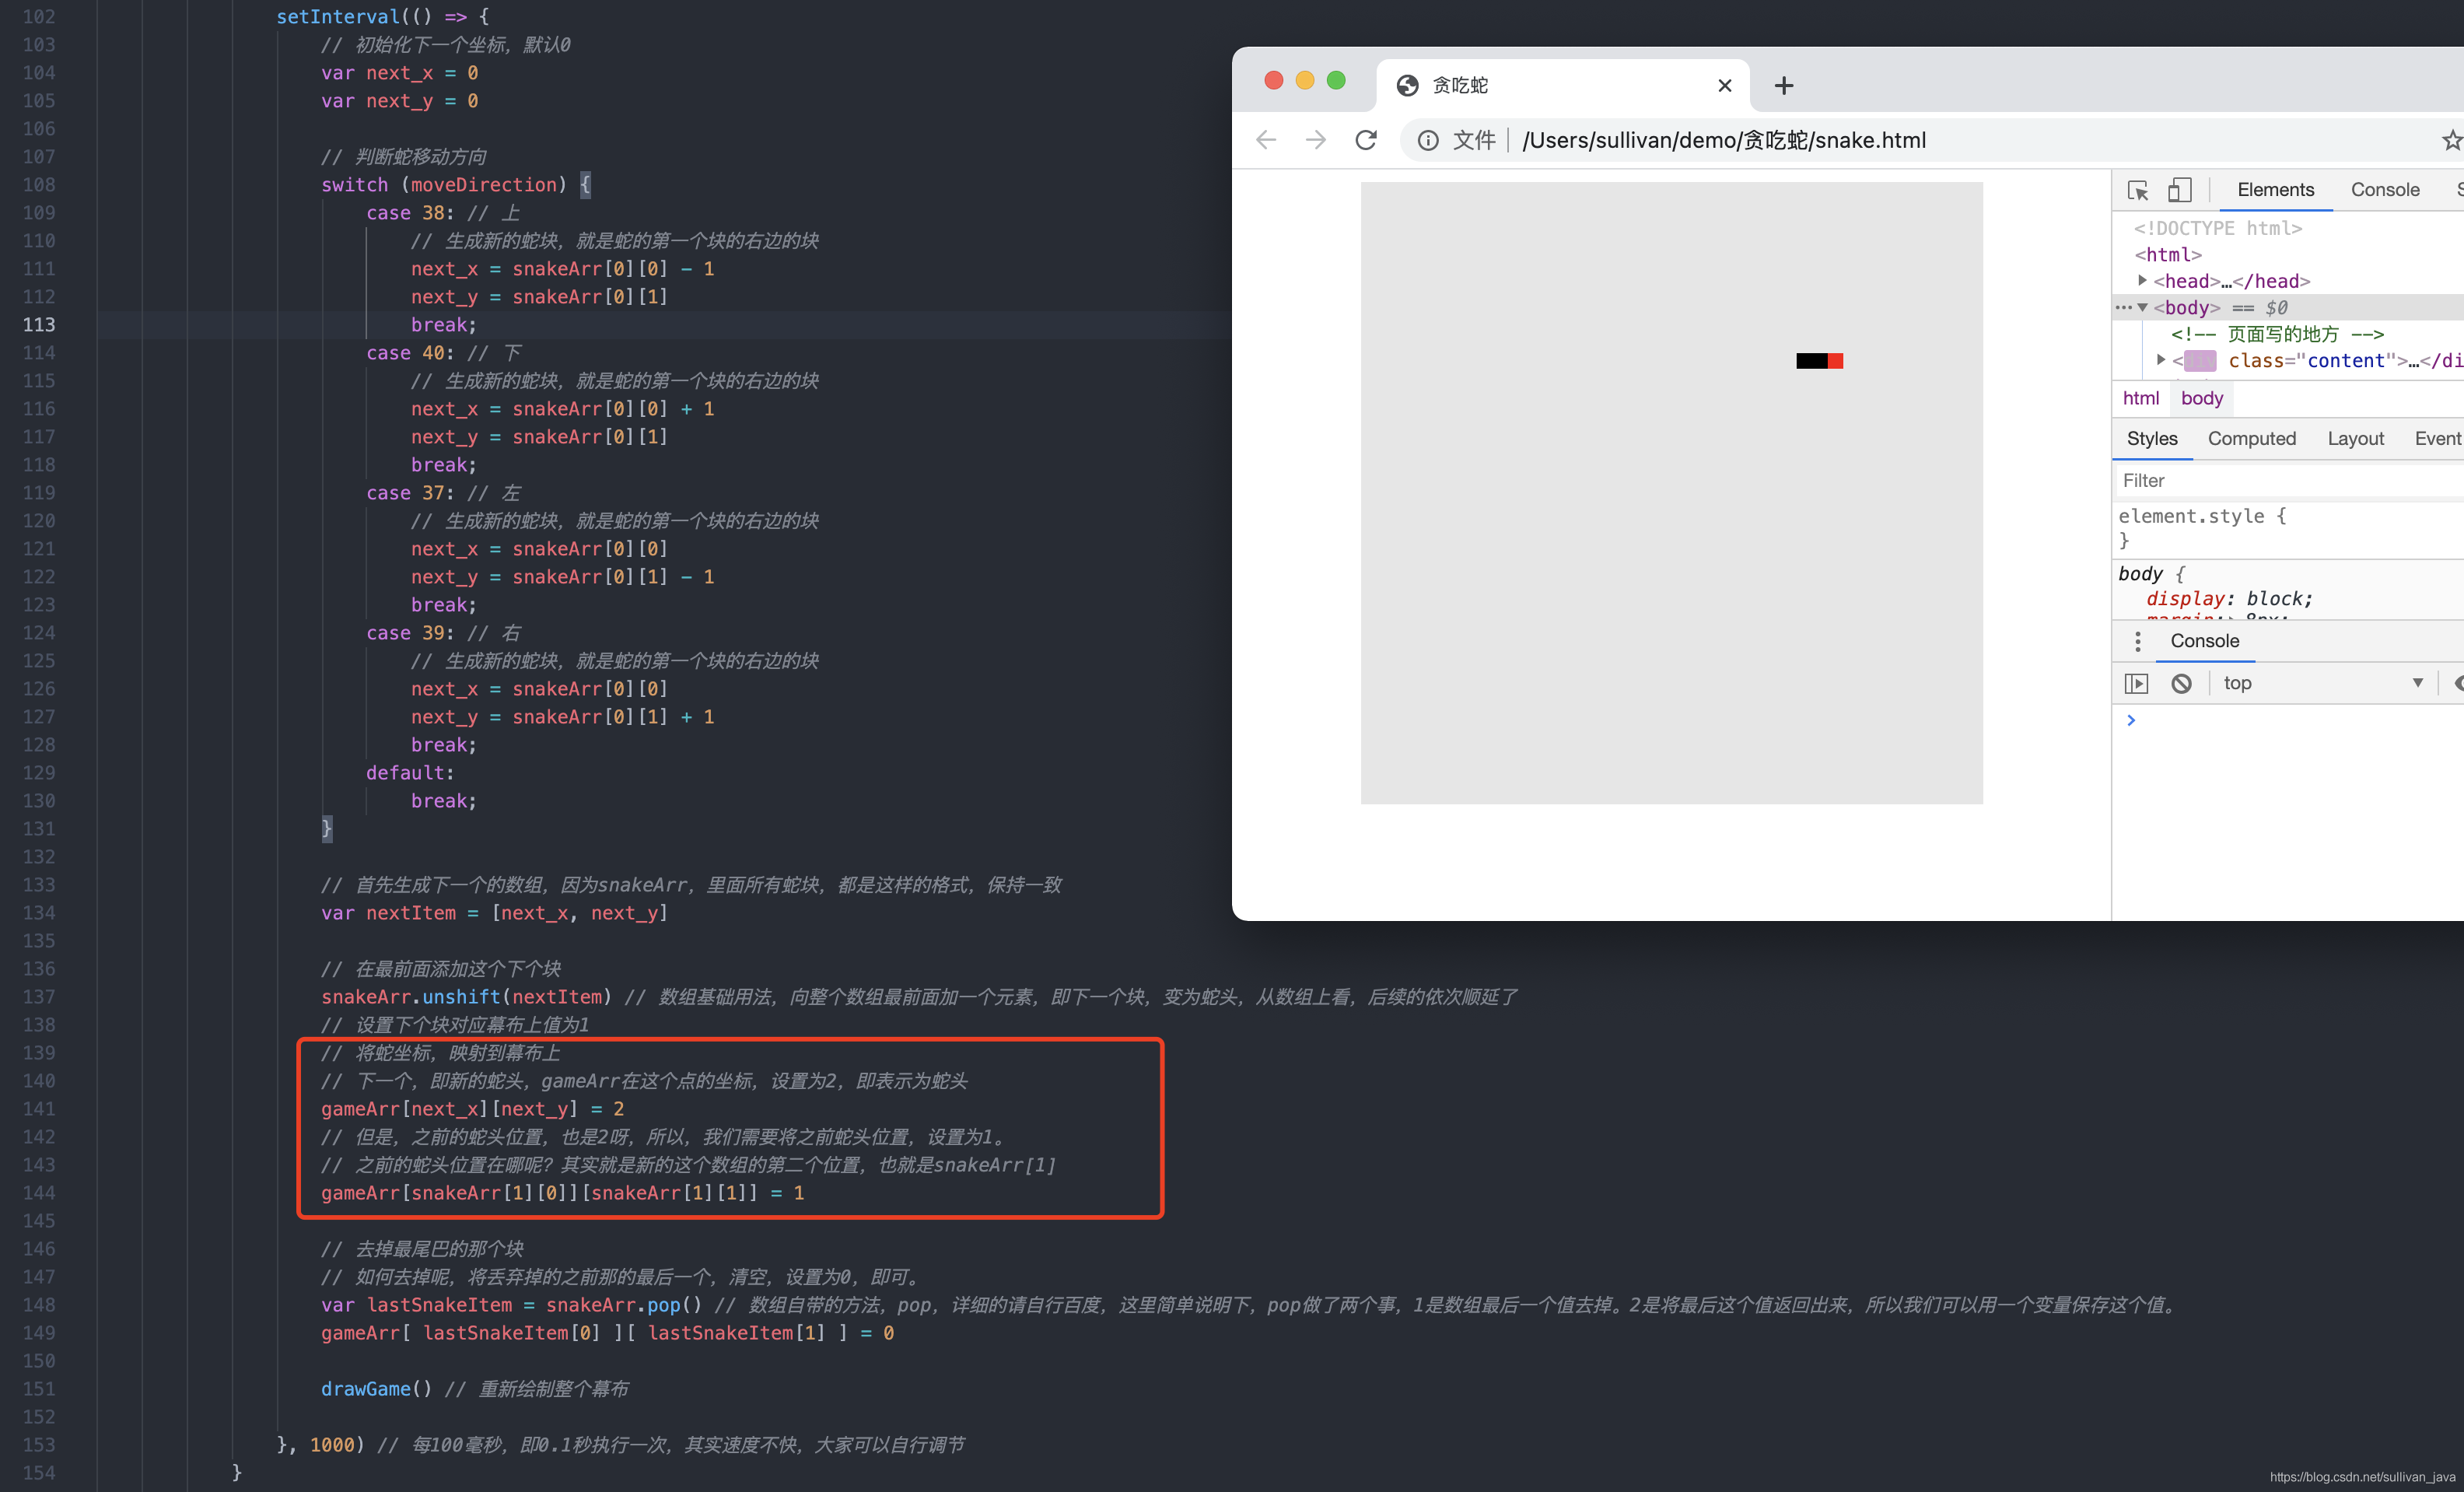Open the site information icon beside 文件
The width and height of the screenshot is (2464, 1492).
pos(1428,140)
